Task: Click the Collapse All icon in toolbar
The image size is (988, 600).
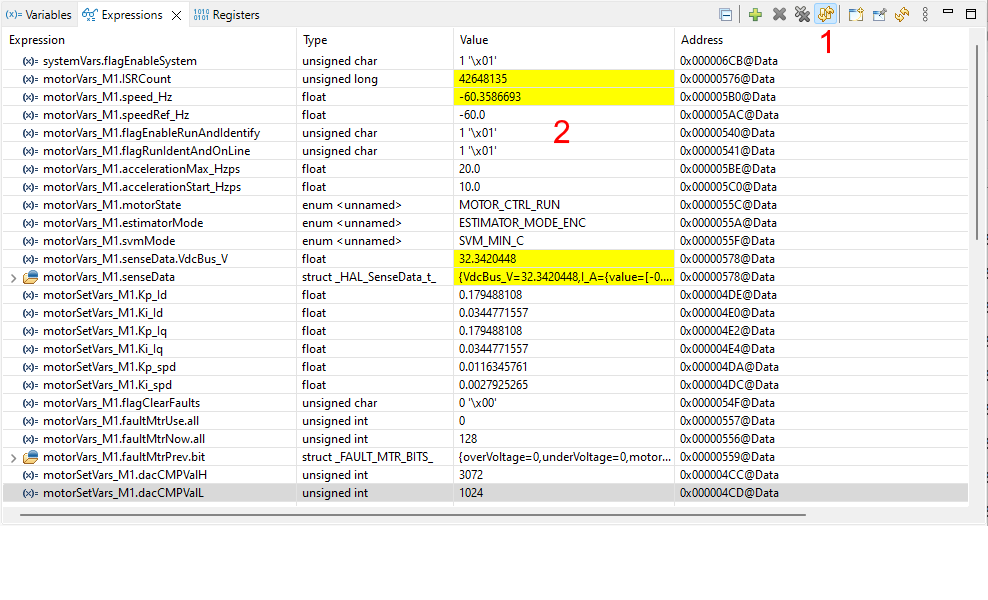Action: [725, 15]
